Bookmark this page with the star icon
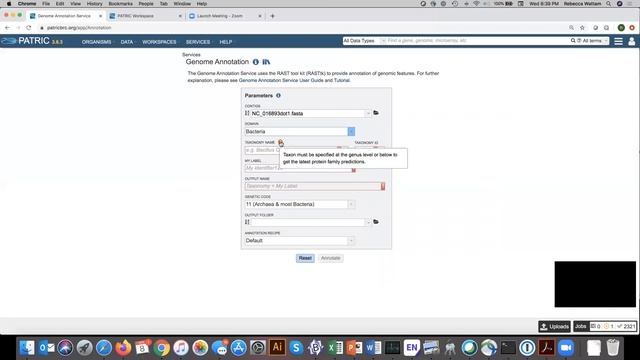The image size is (640, 360). (582, 28)
